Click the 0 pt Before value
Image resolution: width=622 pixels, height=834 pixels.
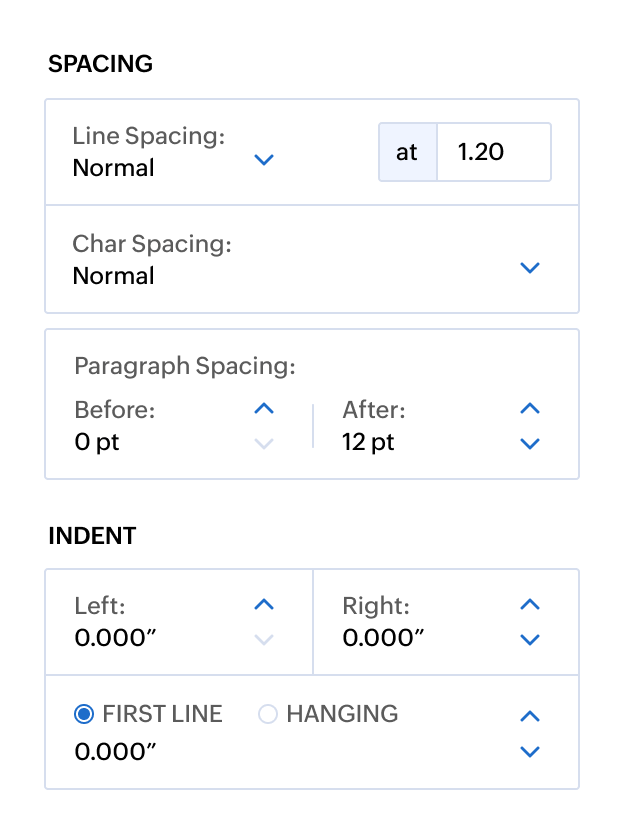click(x=97, y=442)
